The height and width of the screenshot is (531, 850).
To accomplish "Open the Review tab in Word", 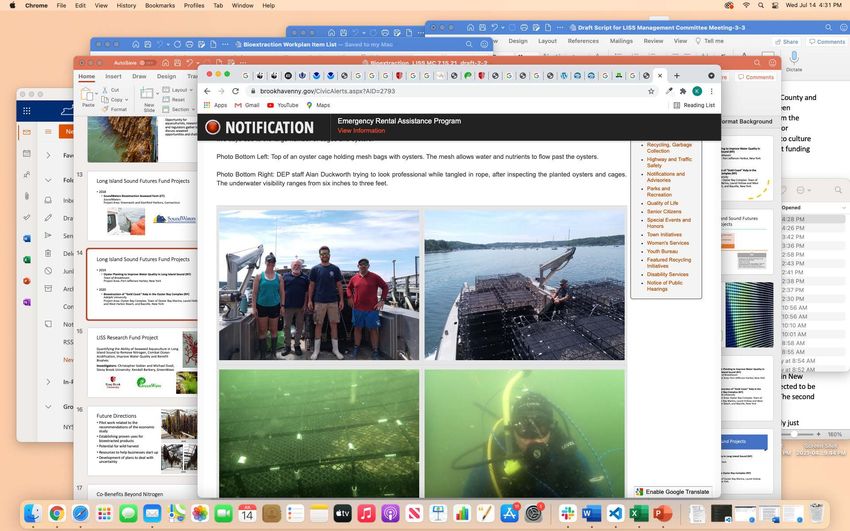I will (653, 41).
